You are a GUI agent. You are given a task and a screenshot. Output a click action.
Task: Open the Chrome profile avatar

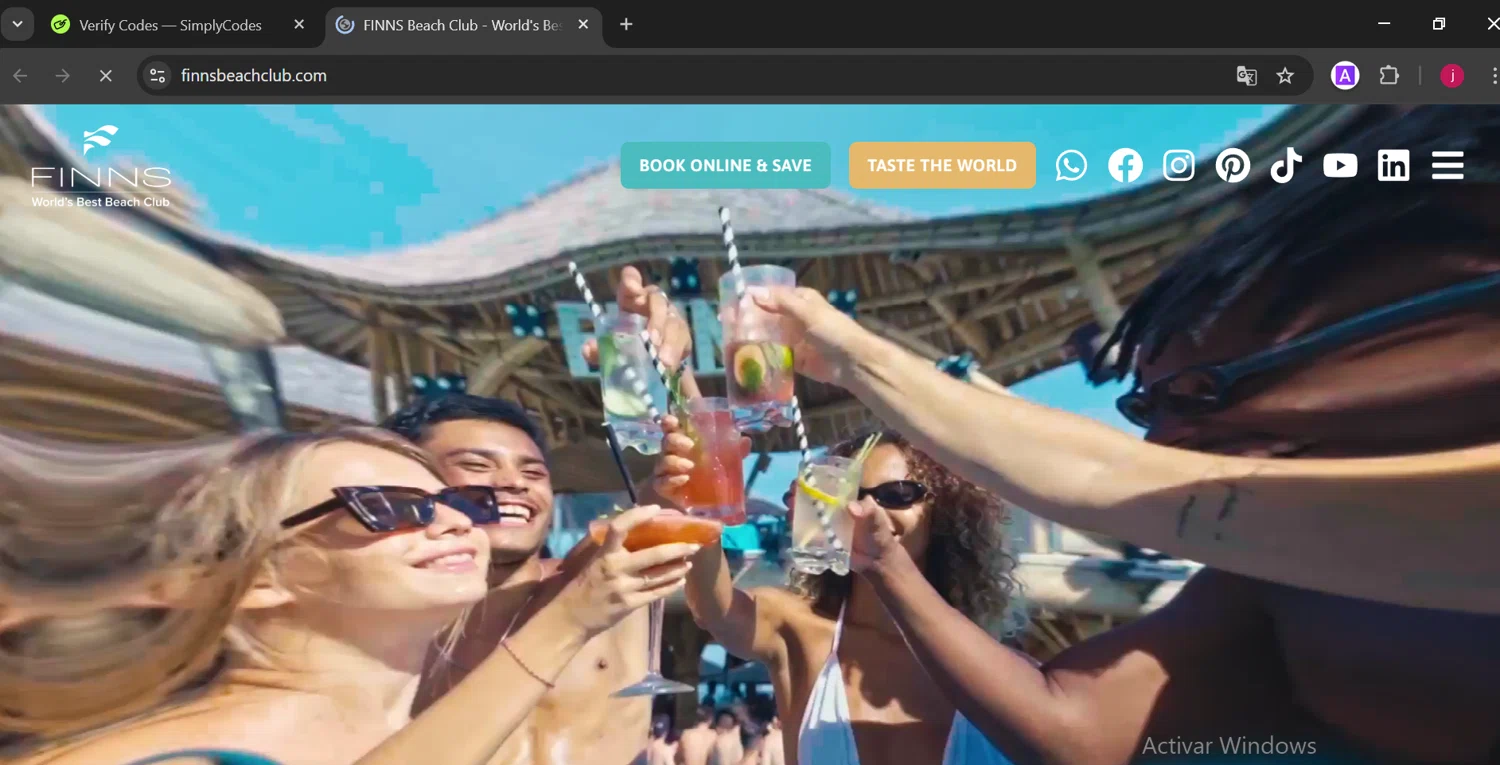pos(1452,76)
